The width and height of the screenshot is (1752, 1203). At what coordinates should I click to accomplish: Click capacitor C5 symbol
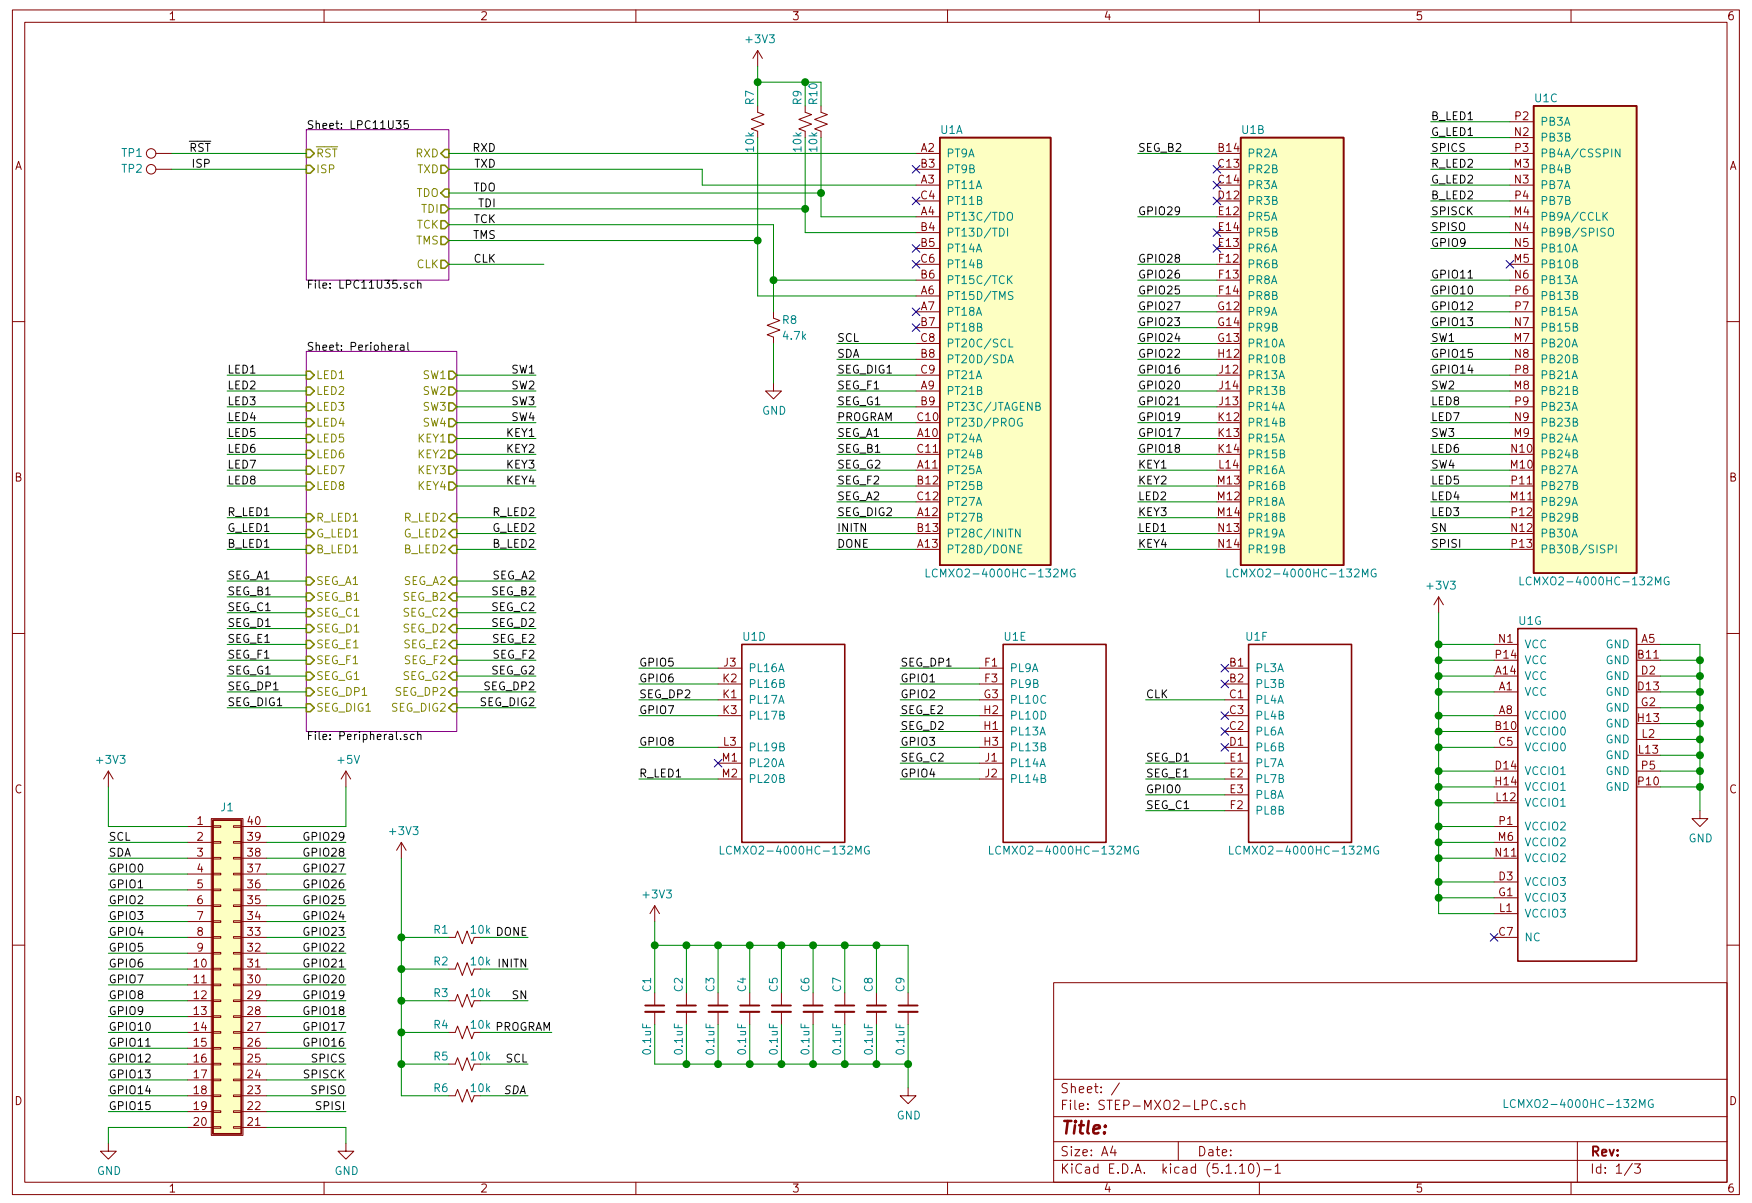click(782, 1007)
